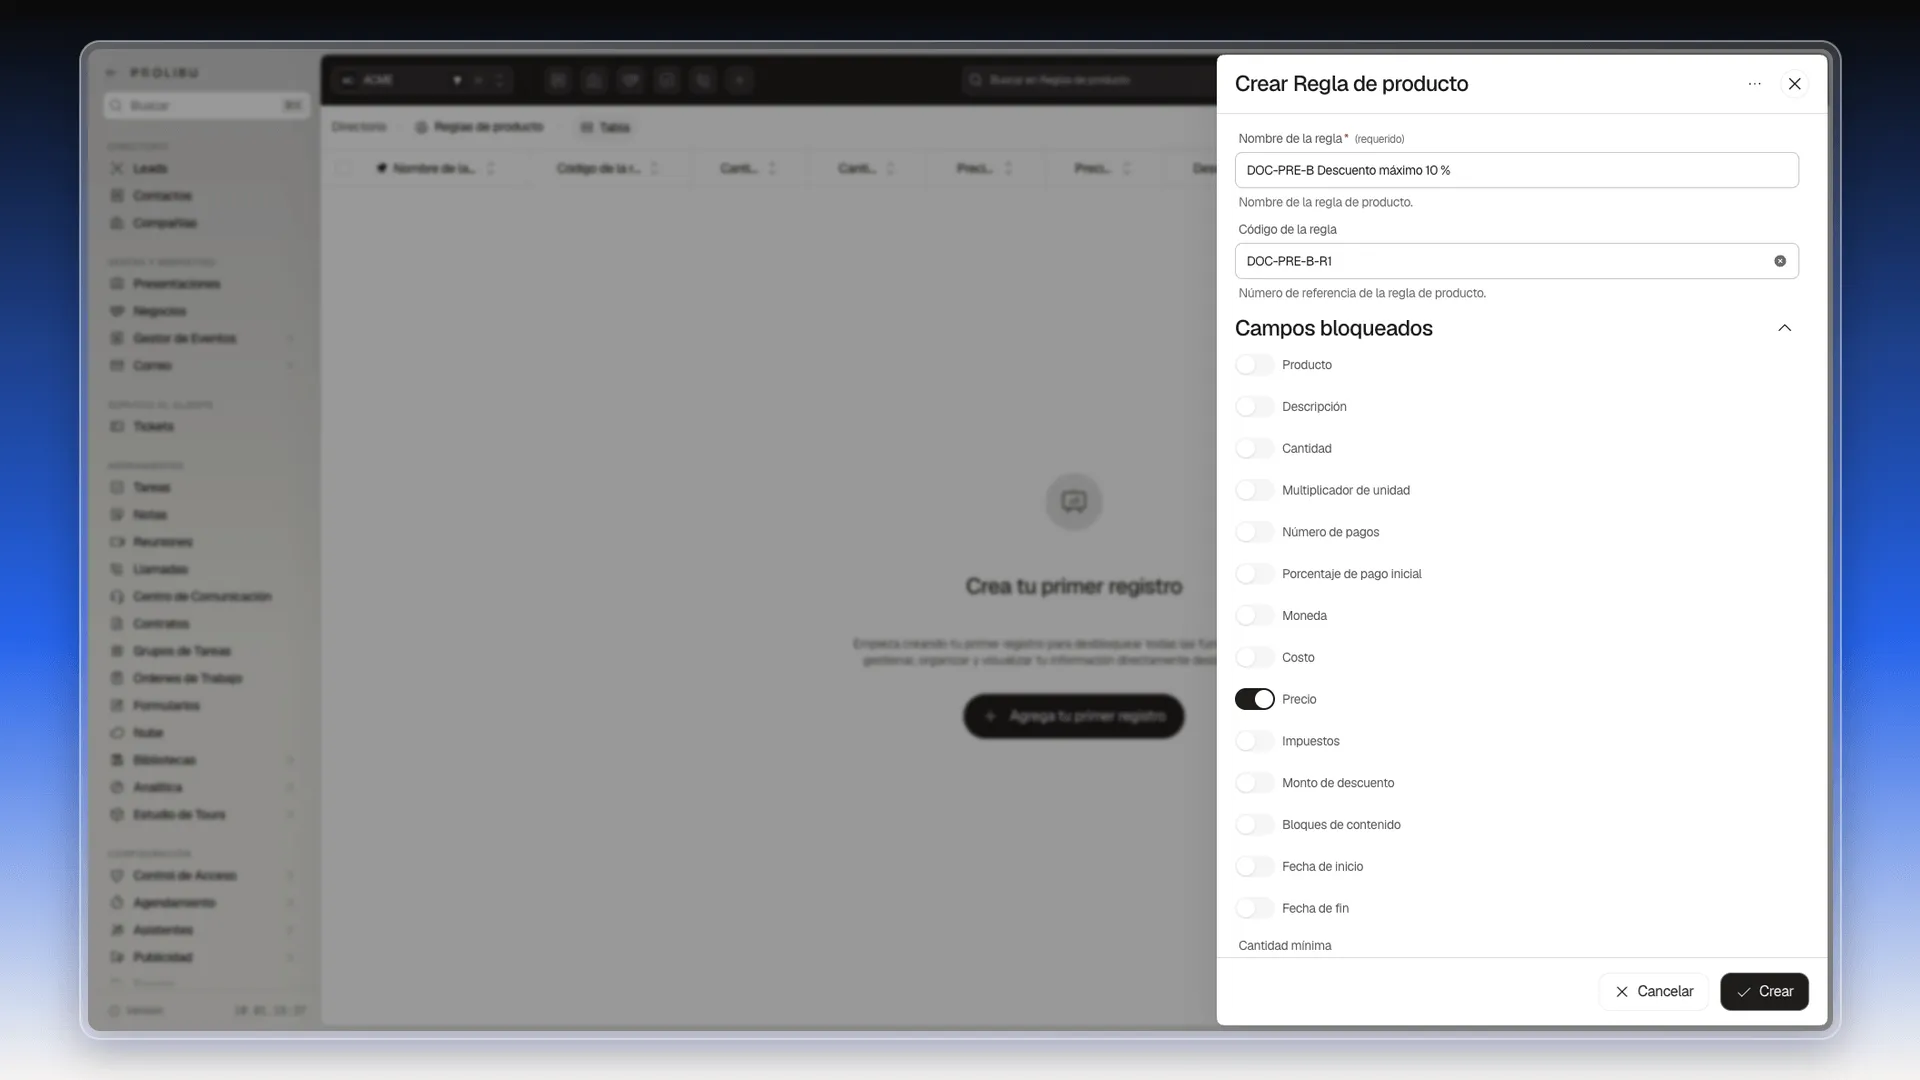Clear the Código de la regla field
The width and height of the screenshot is (1920, 1080).
pos(1780,261)
